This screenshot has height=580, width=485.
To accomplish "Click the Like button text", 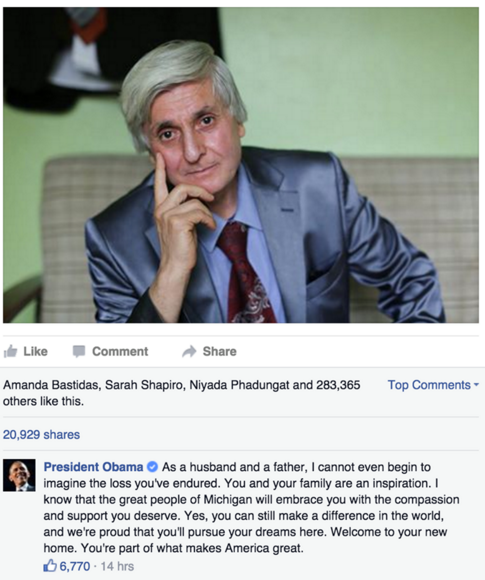I will click(36, 351).
